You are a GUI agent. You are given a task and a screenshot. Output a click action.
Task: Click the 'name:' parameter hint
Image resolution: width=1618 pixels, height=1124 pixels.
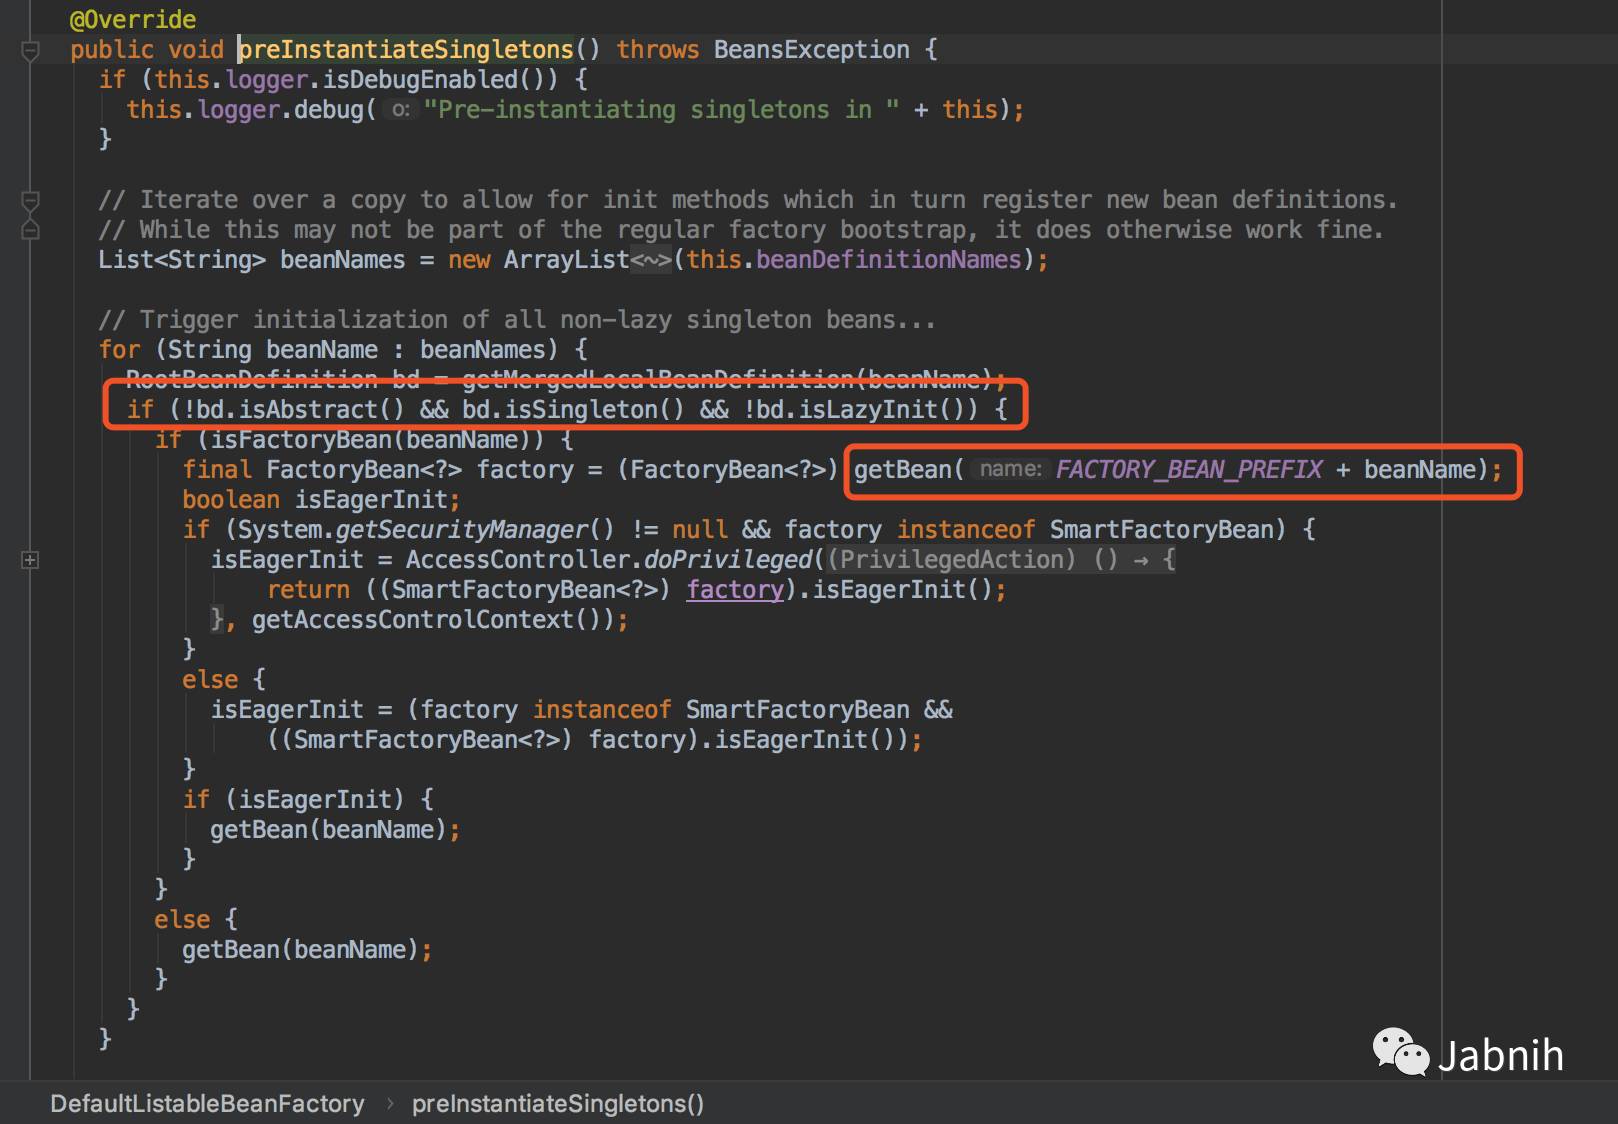click(1010, 469)
